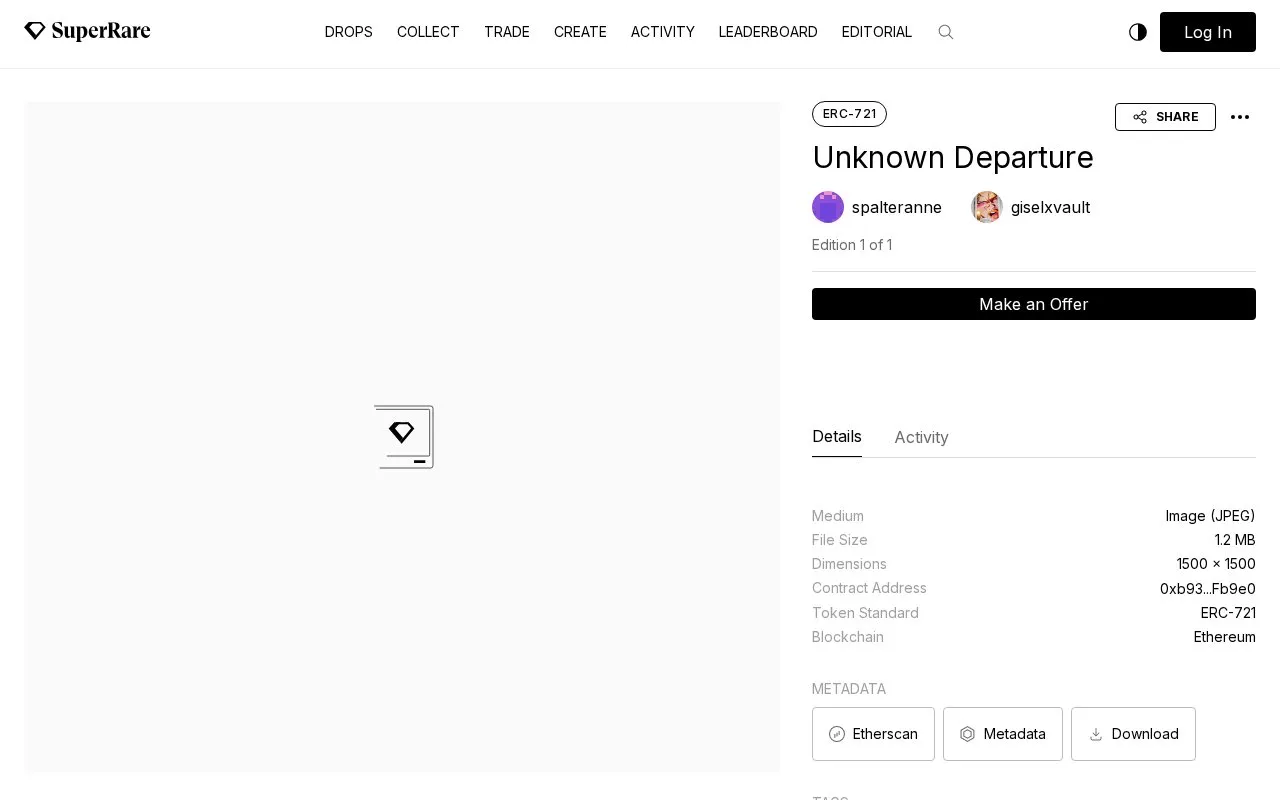1280x800 pixels.
Task: Open Etherscan metadata link
Action: click(873, 734)
